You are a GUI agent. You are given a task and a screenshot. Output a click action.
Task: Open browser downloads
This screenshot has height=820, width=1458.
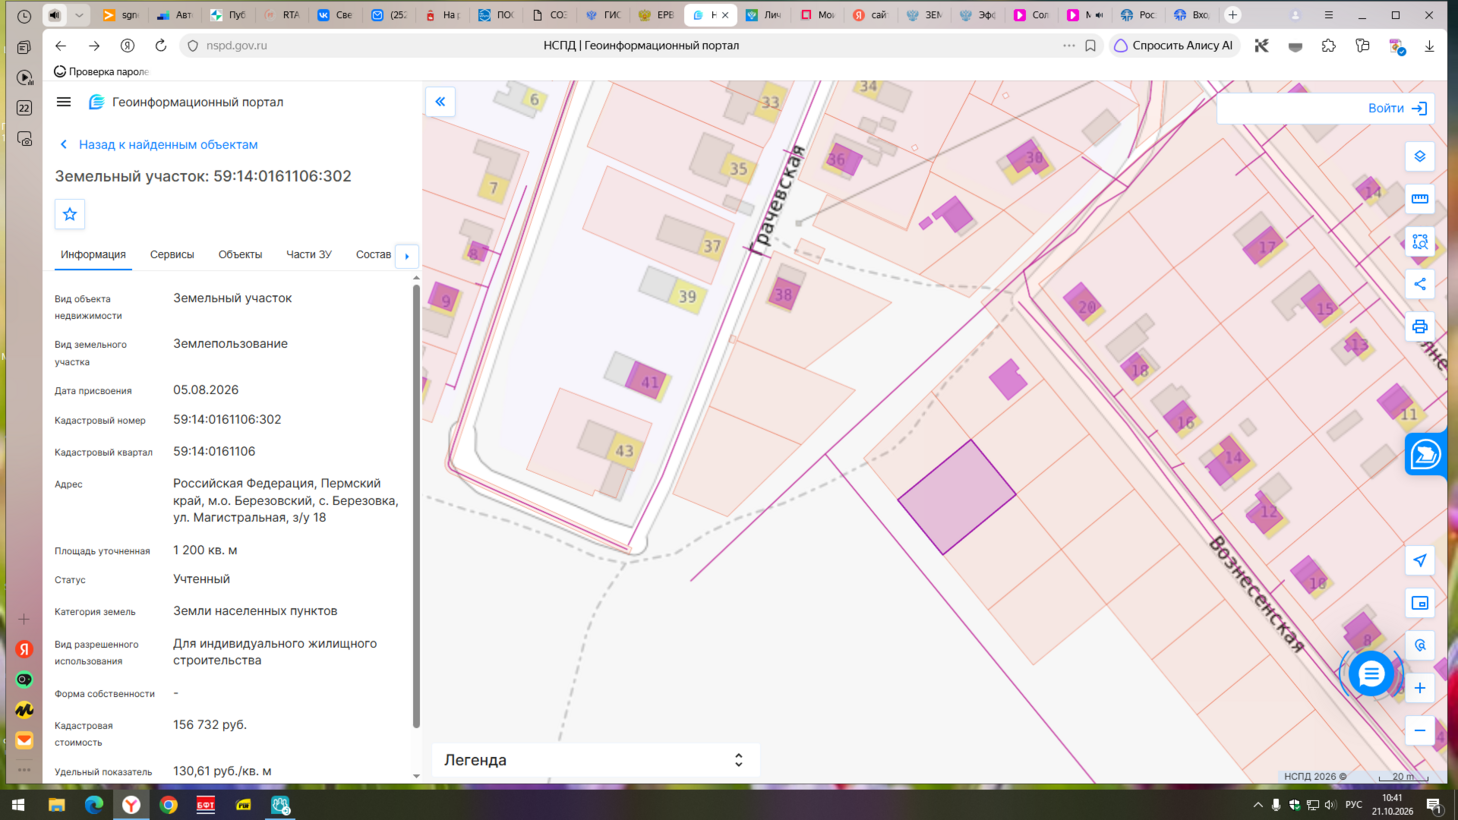pos(1429,46)
